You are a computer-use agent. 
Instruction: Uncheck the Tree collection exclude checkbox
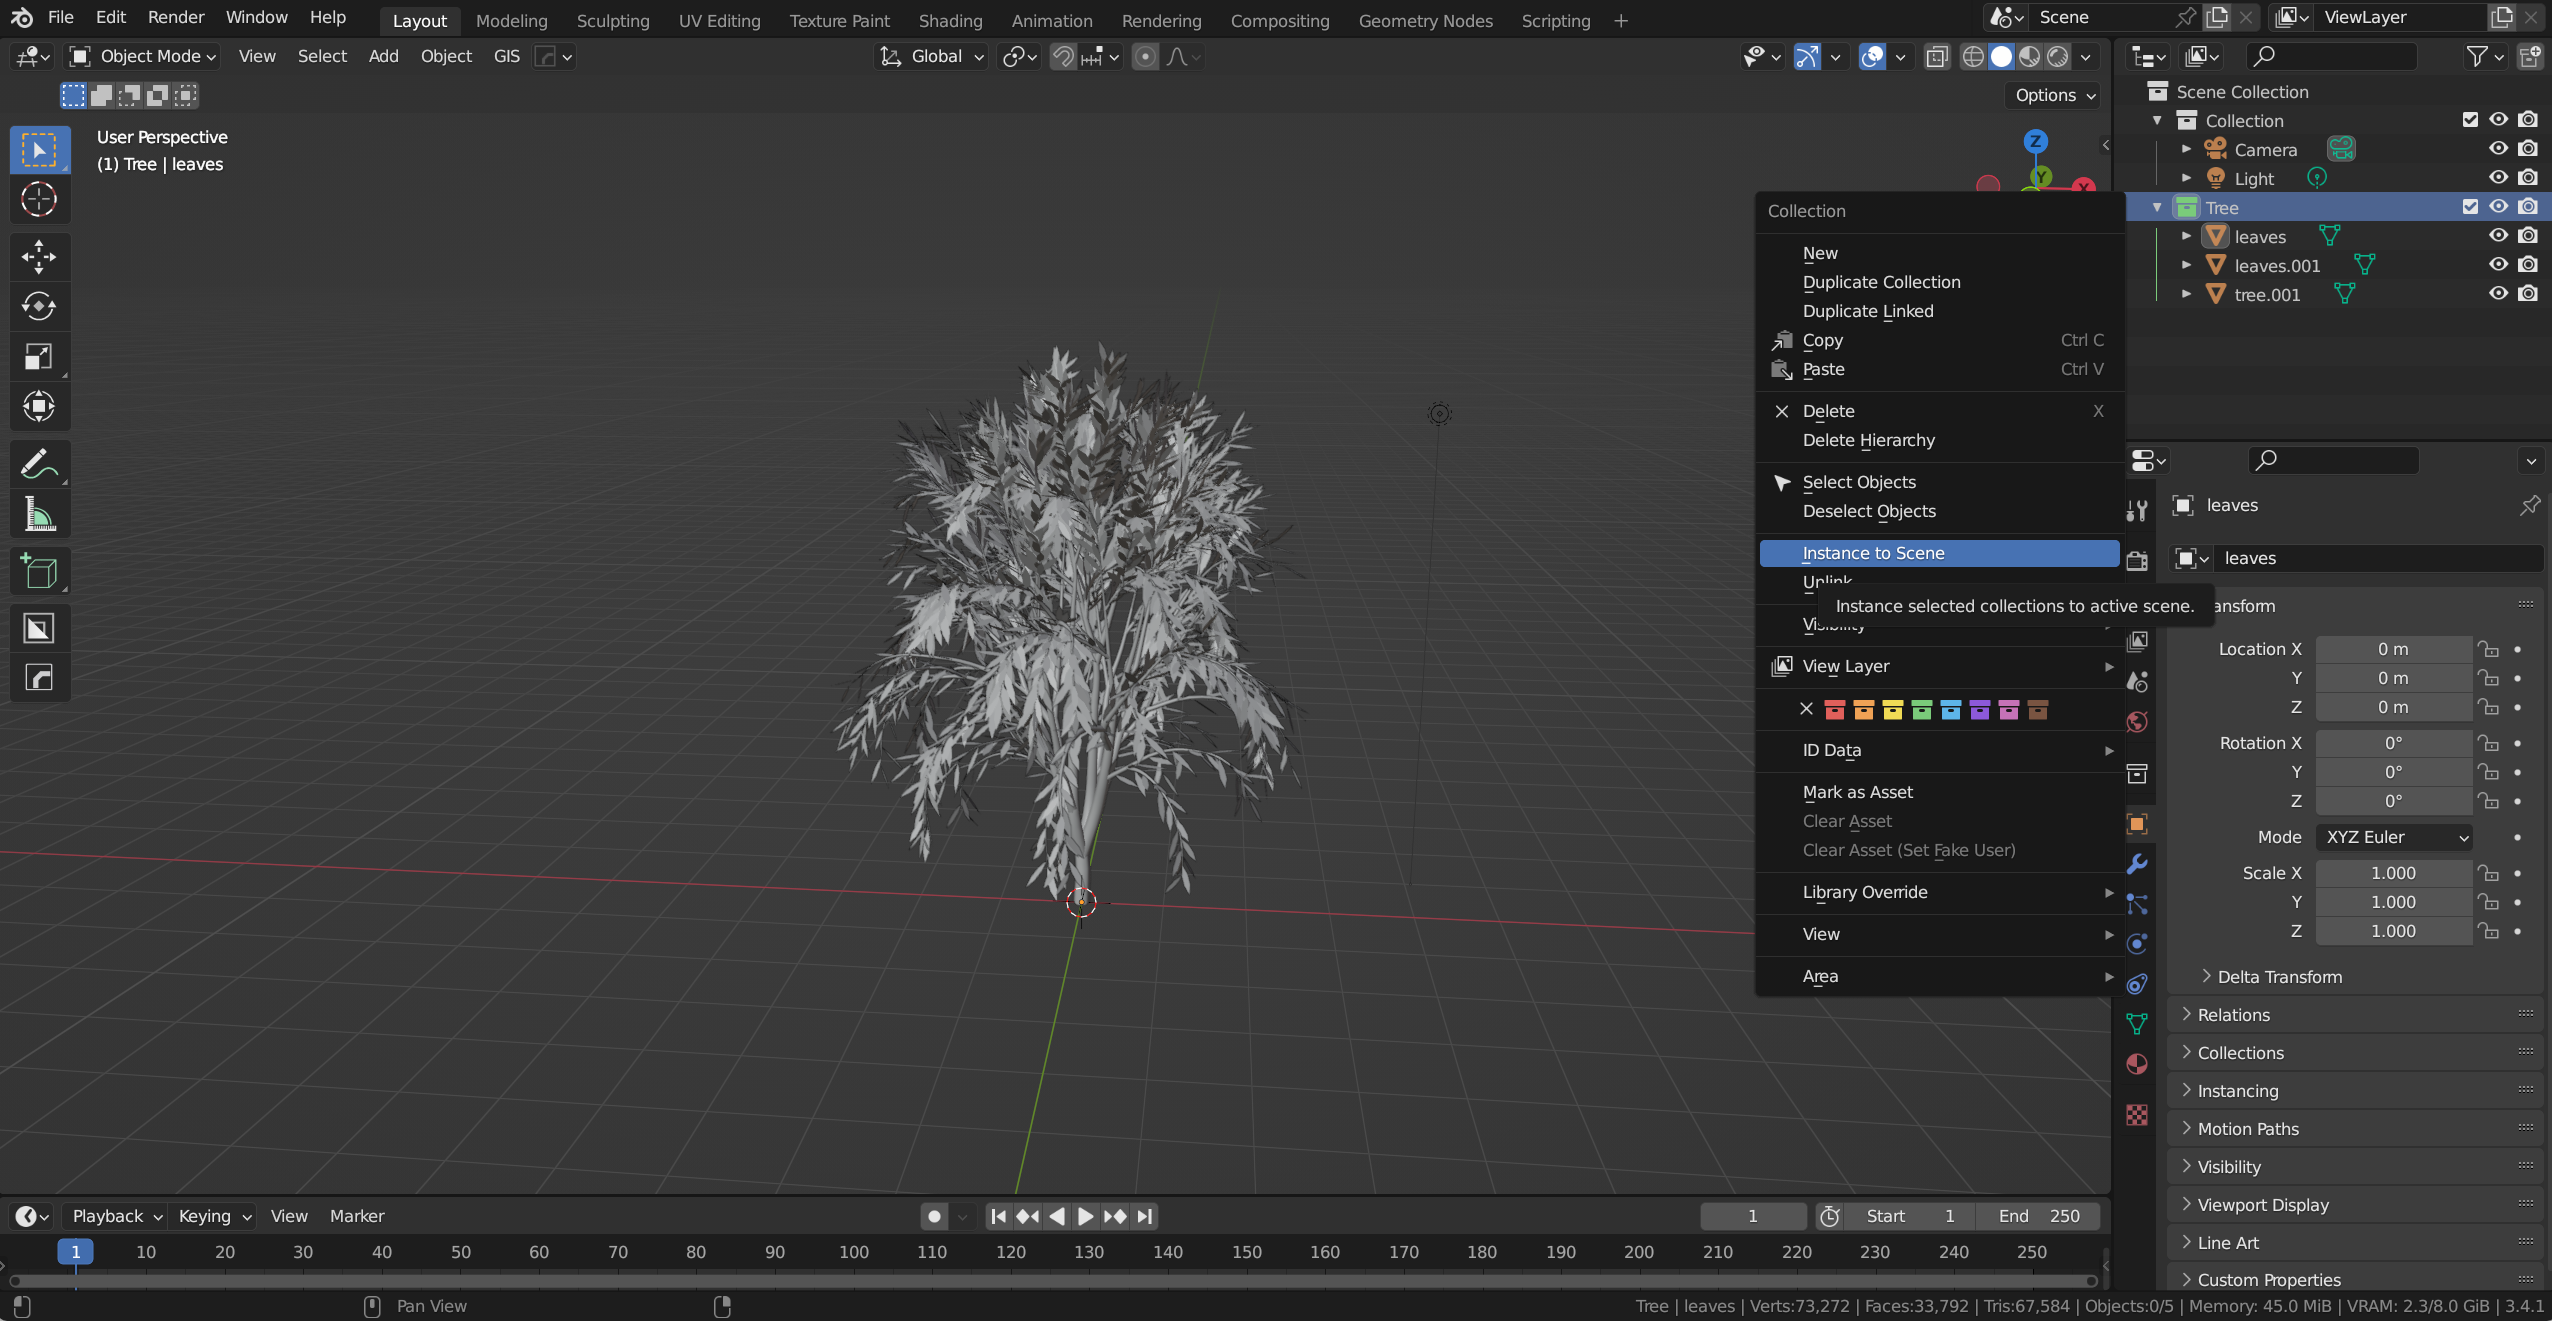click(x=2470, y=207)
